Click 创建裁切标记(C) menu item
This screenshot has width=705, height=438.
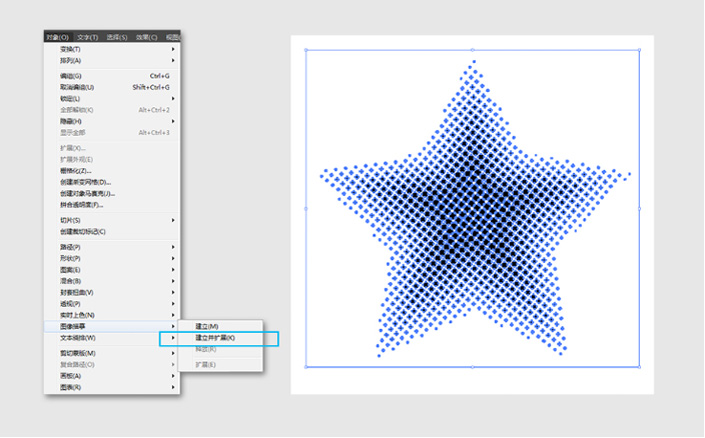coord(83,231)
